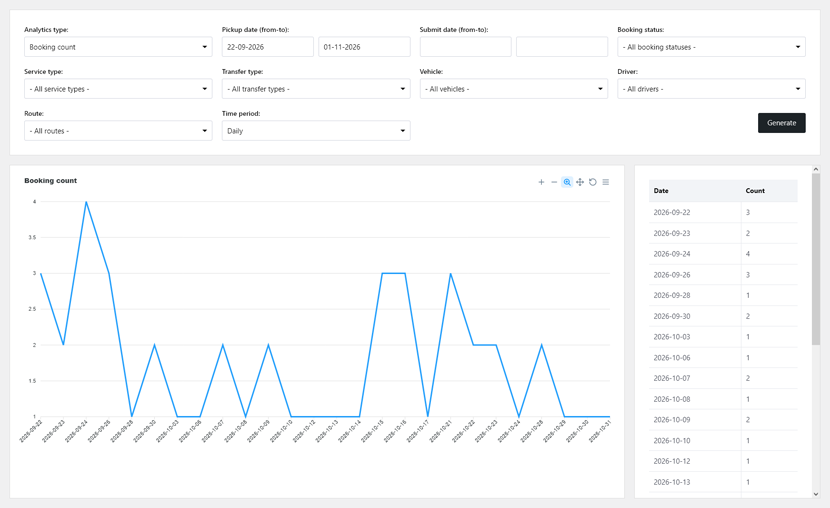Activate the selection zoom magnifier tool

point(567,182)
